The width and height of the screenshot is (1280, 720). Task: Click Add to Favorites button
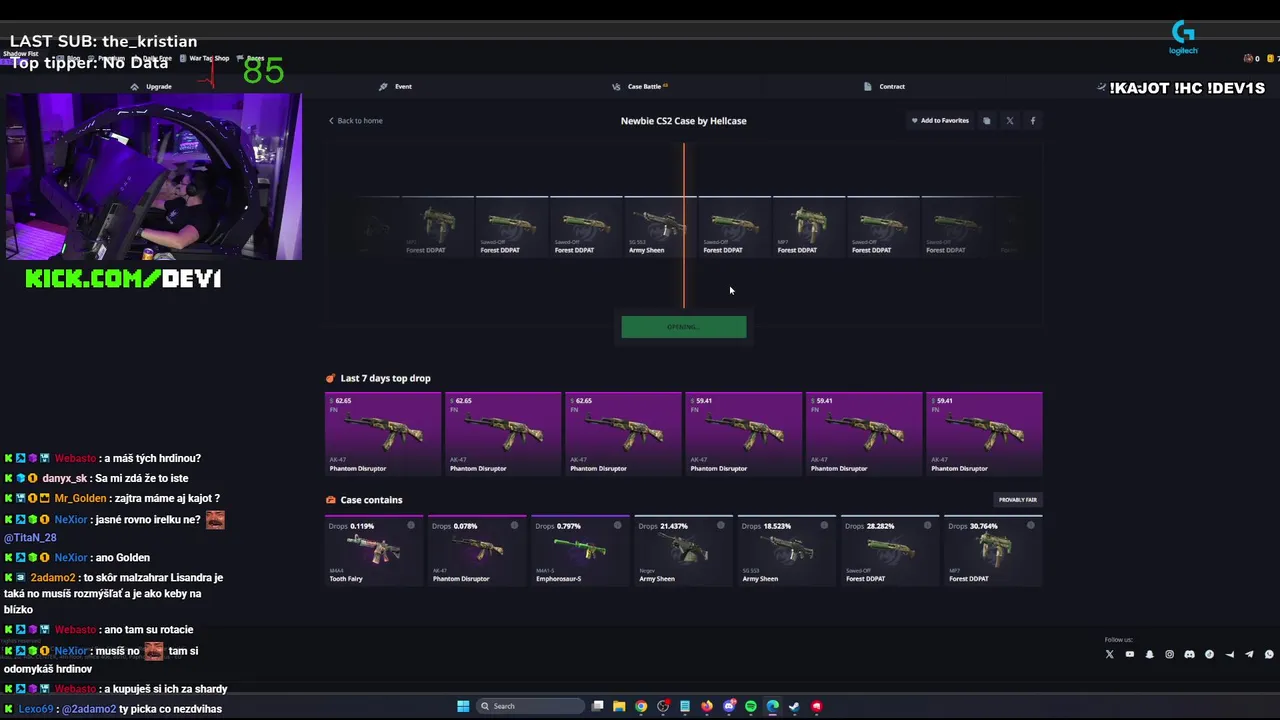coord(939,121)
